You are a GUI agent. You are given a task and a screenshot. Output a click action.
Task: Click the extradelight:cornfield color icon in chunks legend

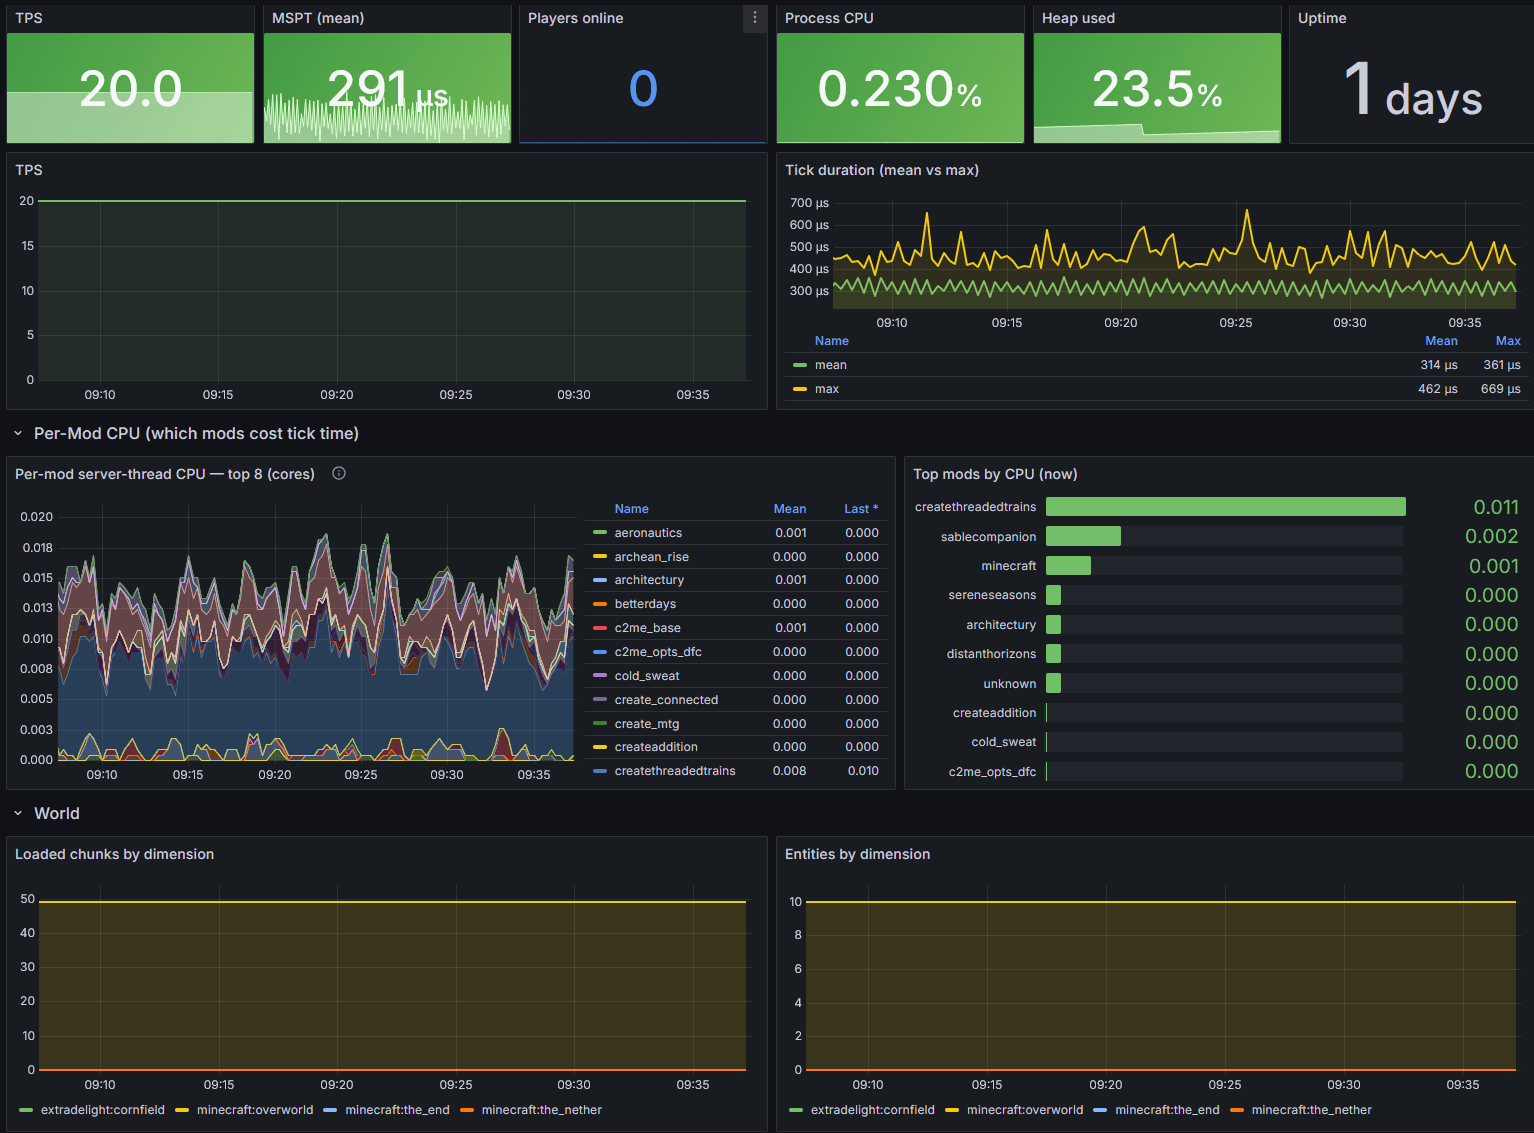(x=26, y=1110)
